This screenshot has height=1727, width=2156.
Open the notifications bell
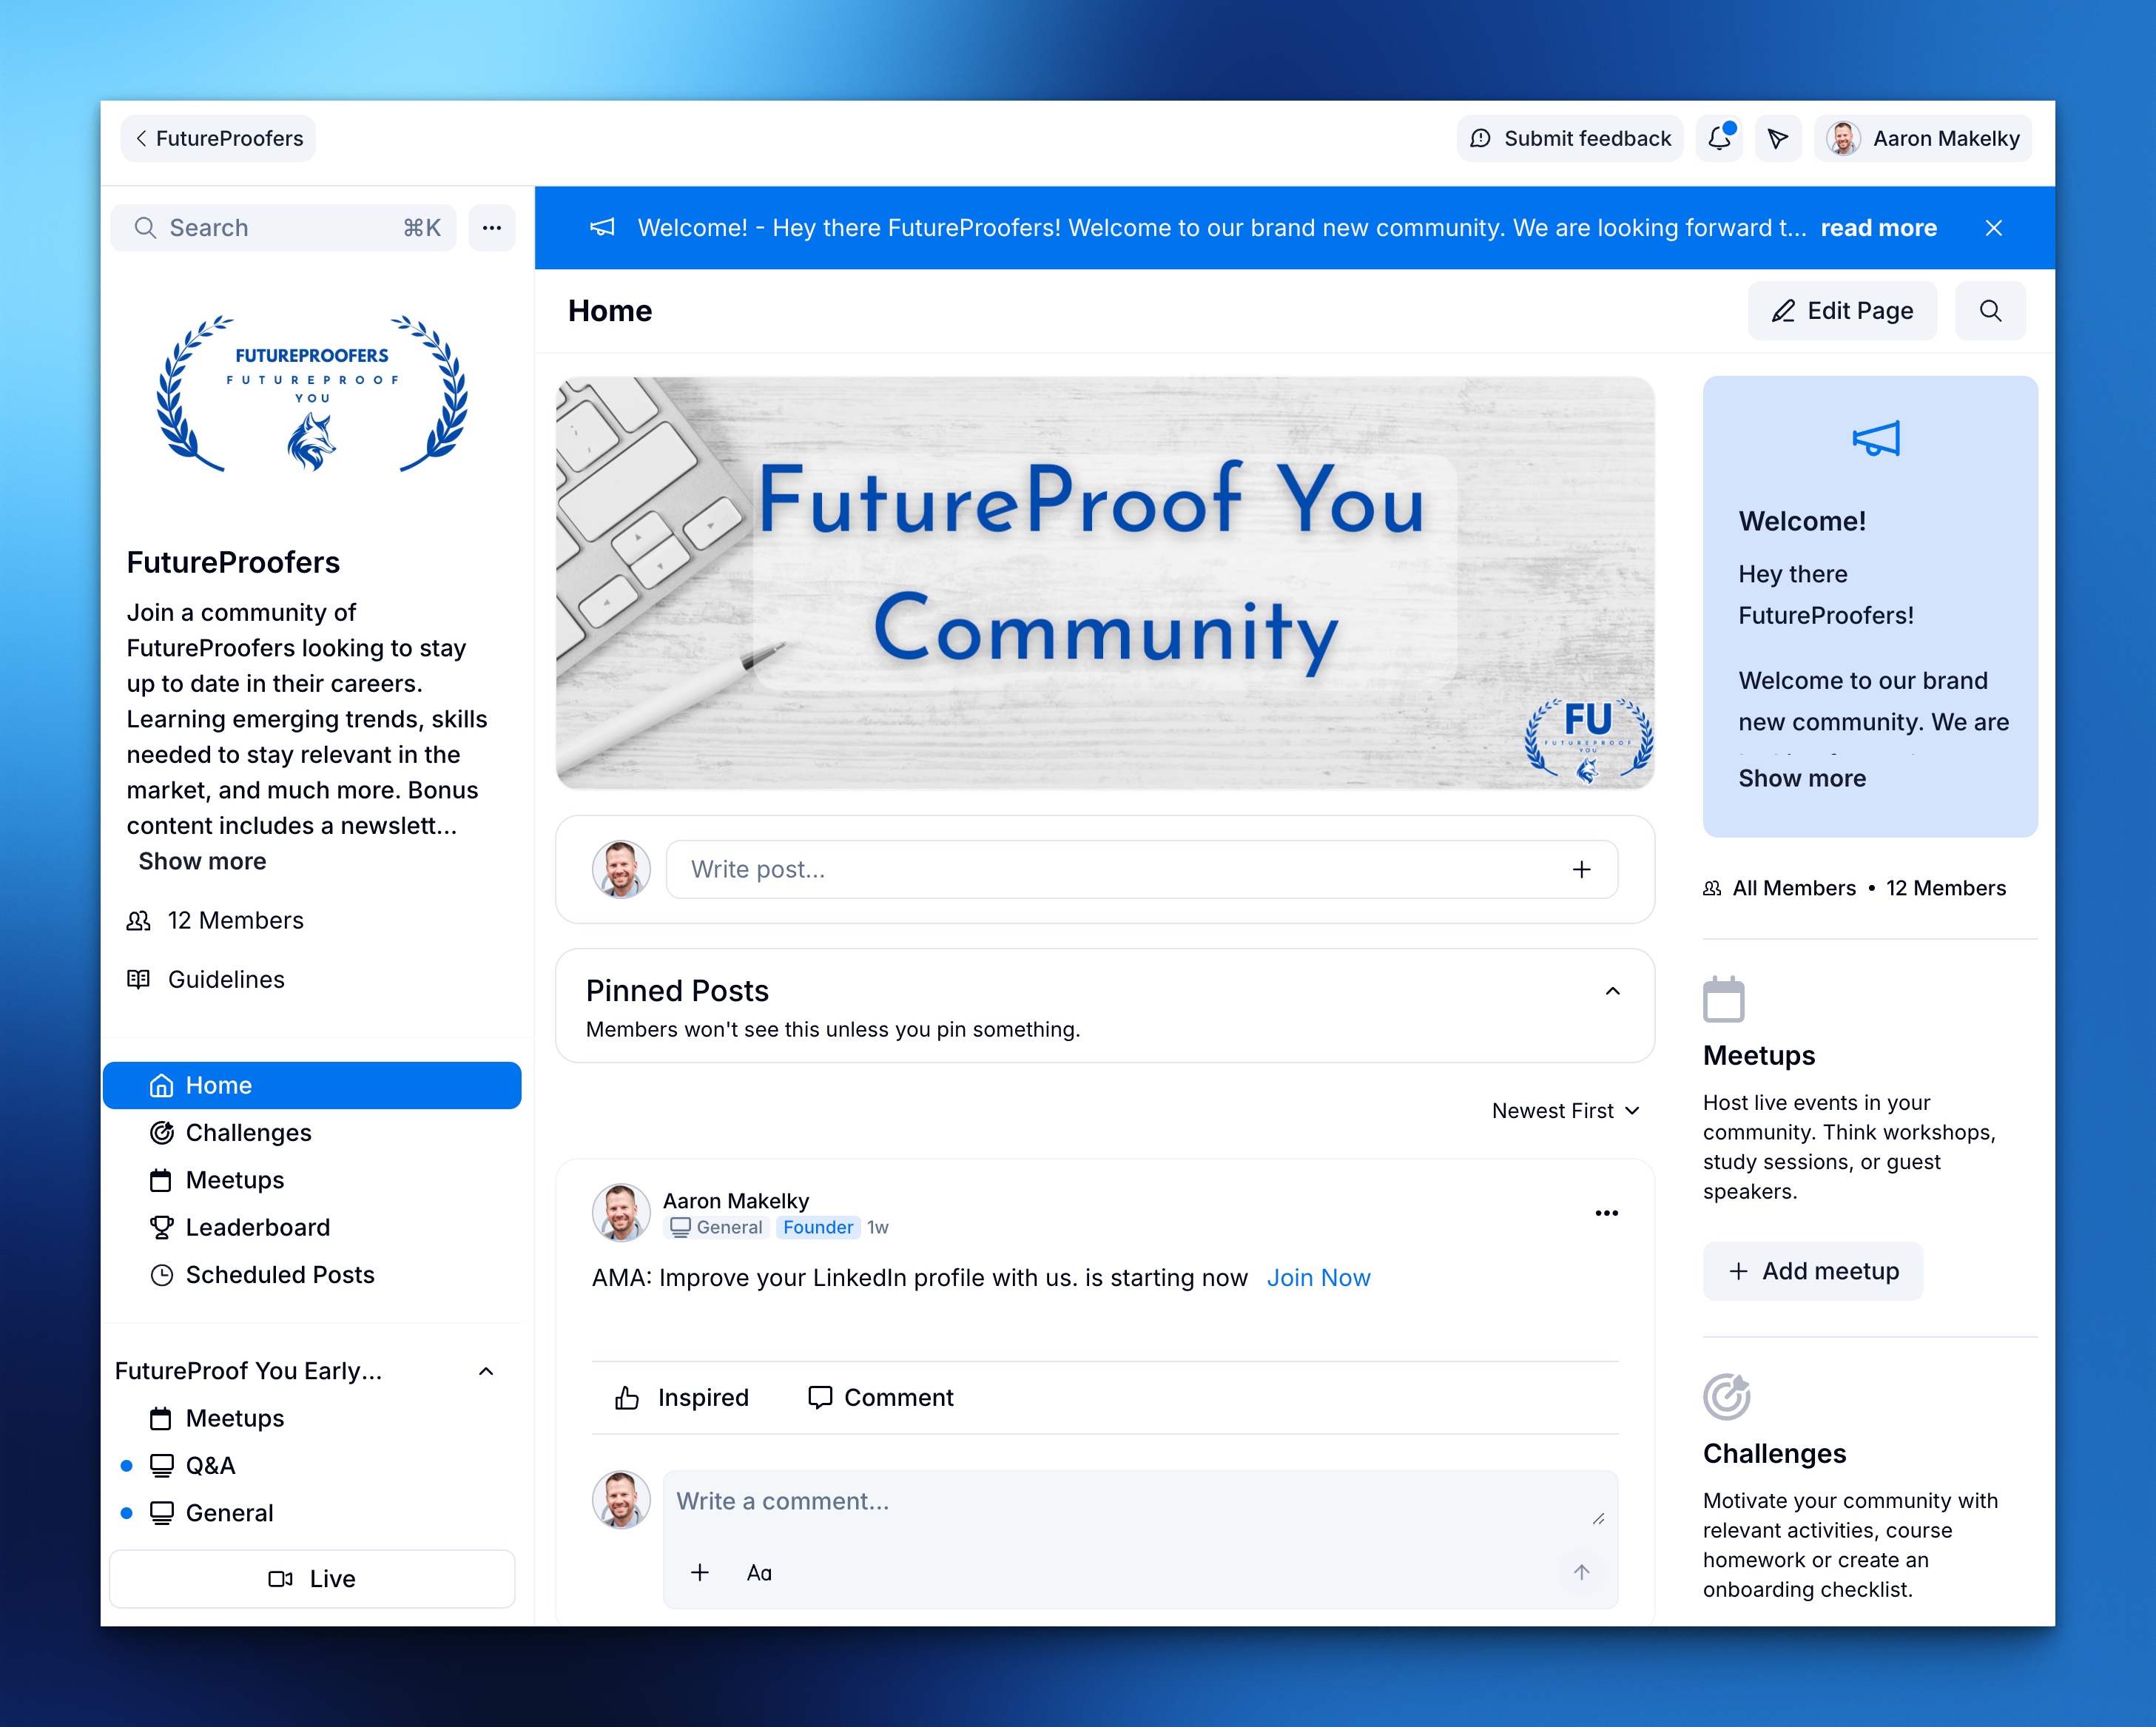point(1719,138)
